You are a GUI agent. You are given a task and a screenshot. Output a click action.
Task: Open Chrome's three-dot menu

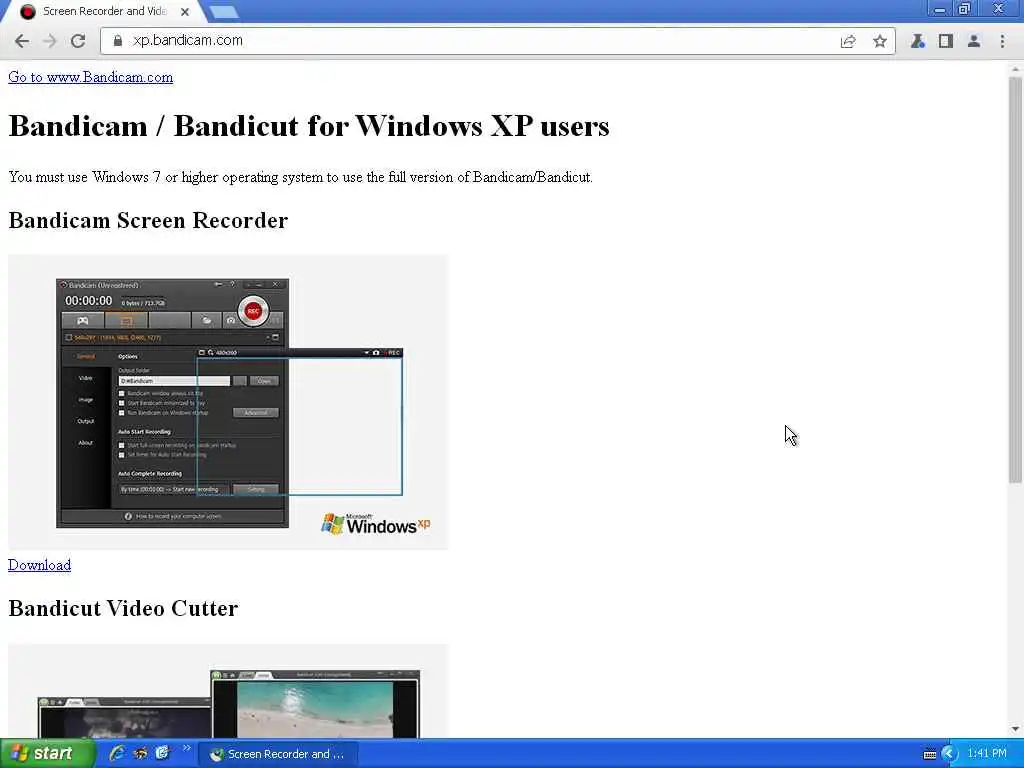1002,41
